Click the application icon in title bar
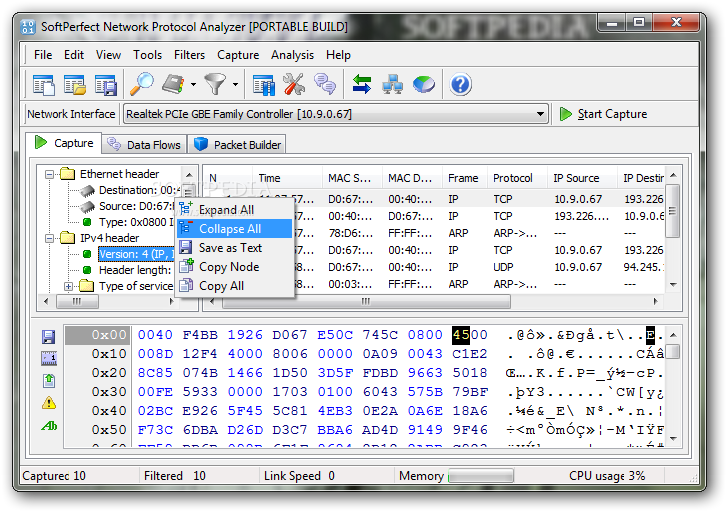 tap(28, 27)
